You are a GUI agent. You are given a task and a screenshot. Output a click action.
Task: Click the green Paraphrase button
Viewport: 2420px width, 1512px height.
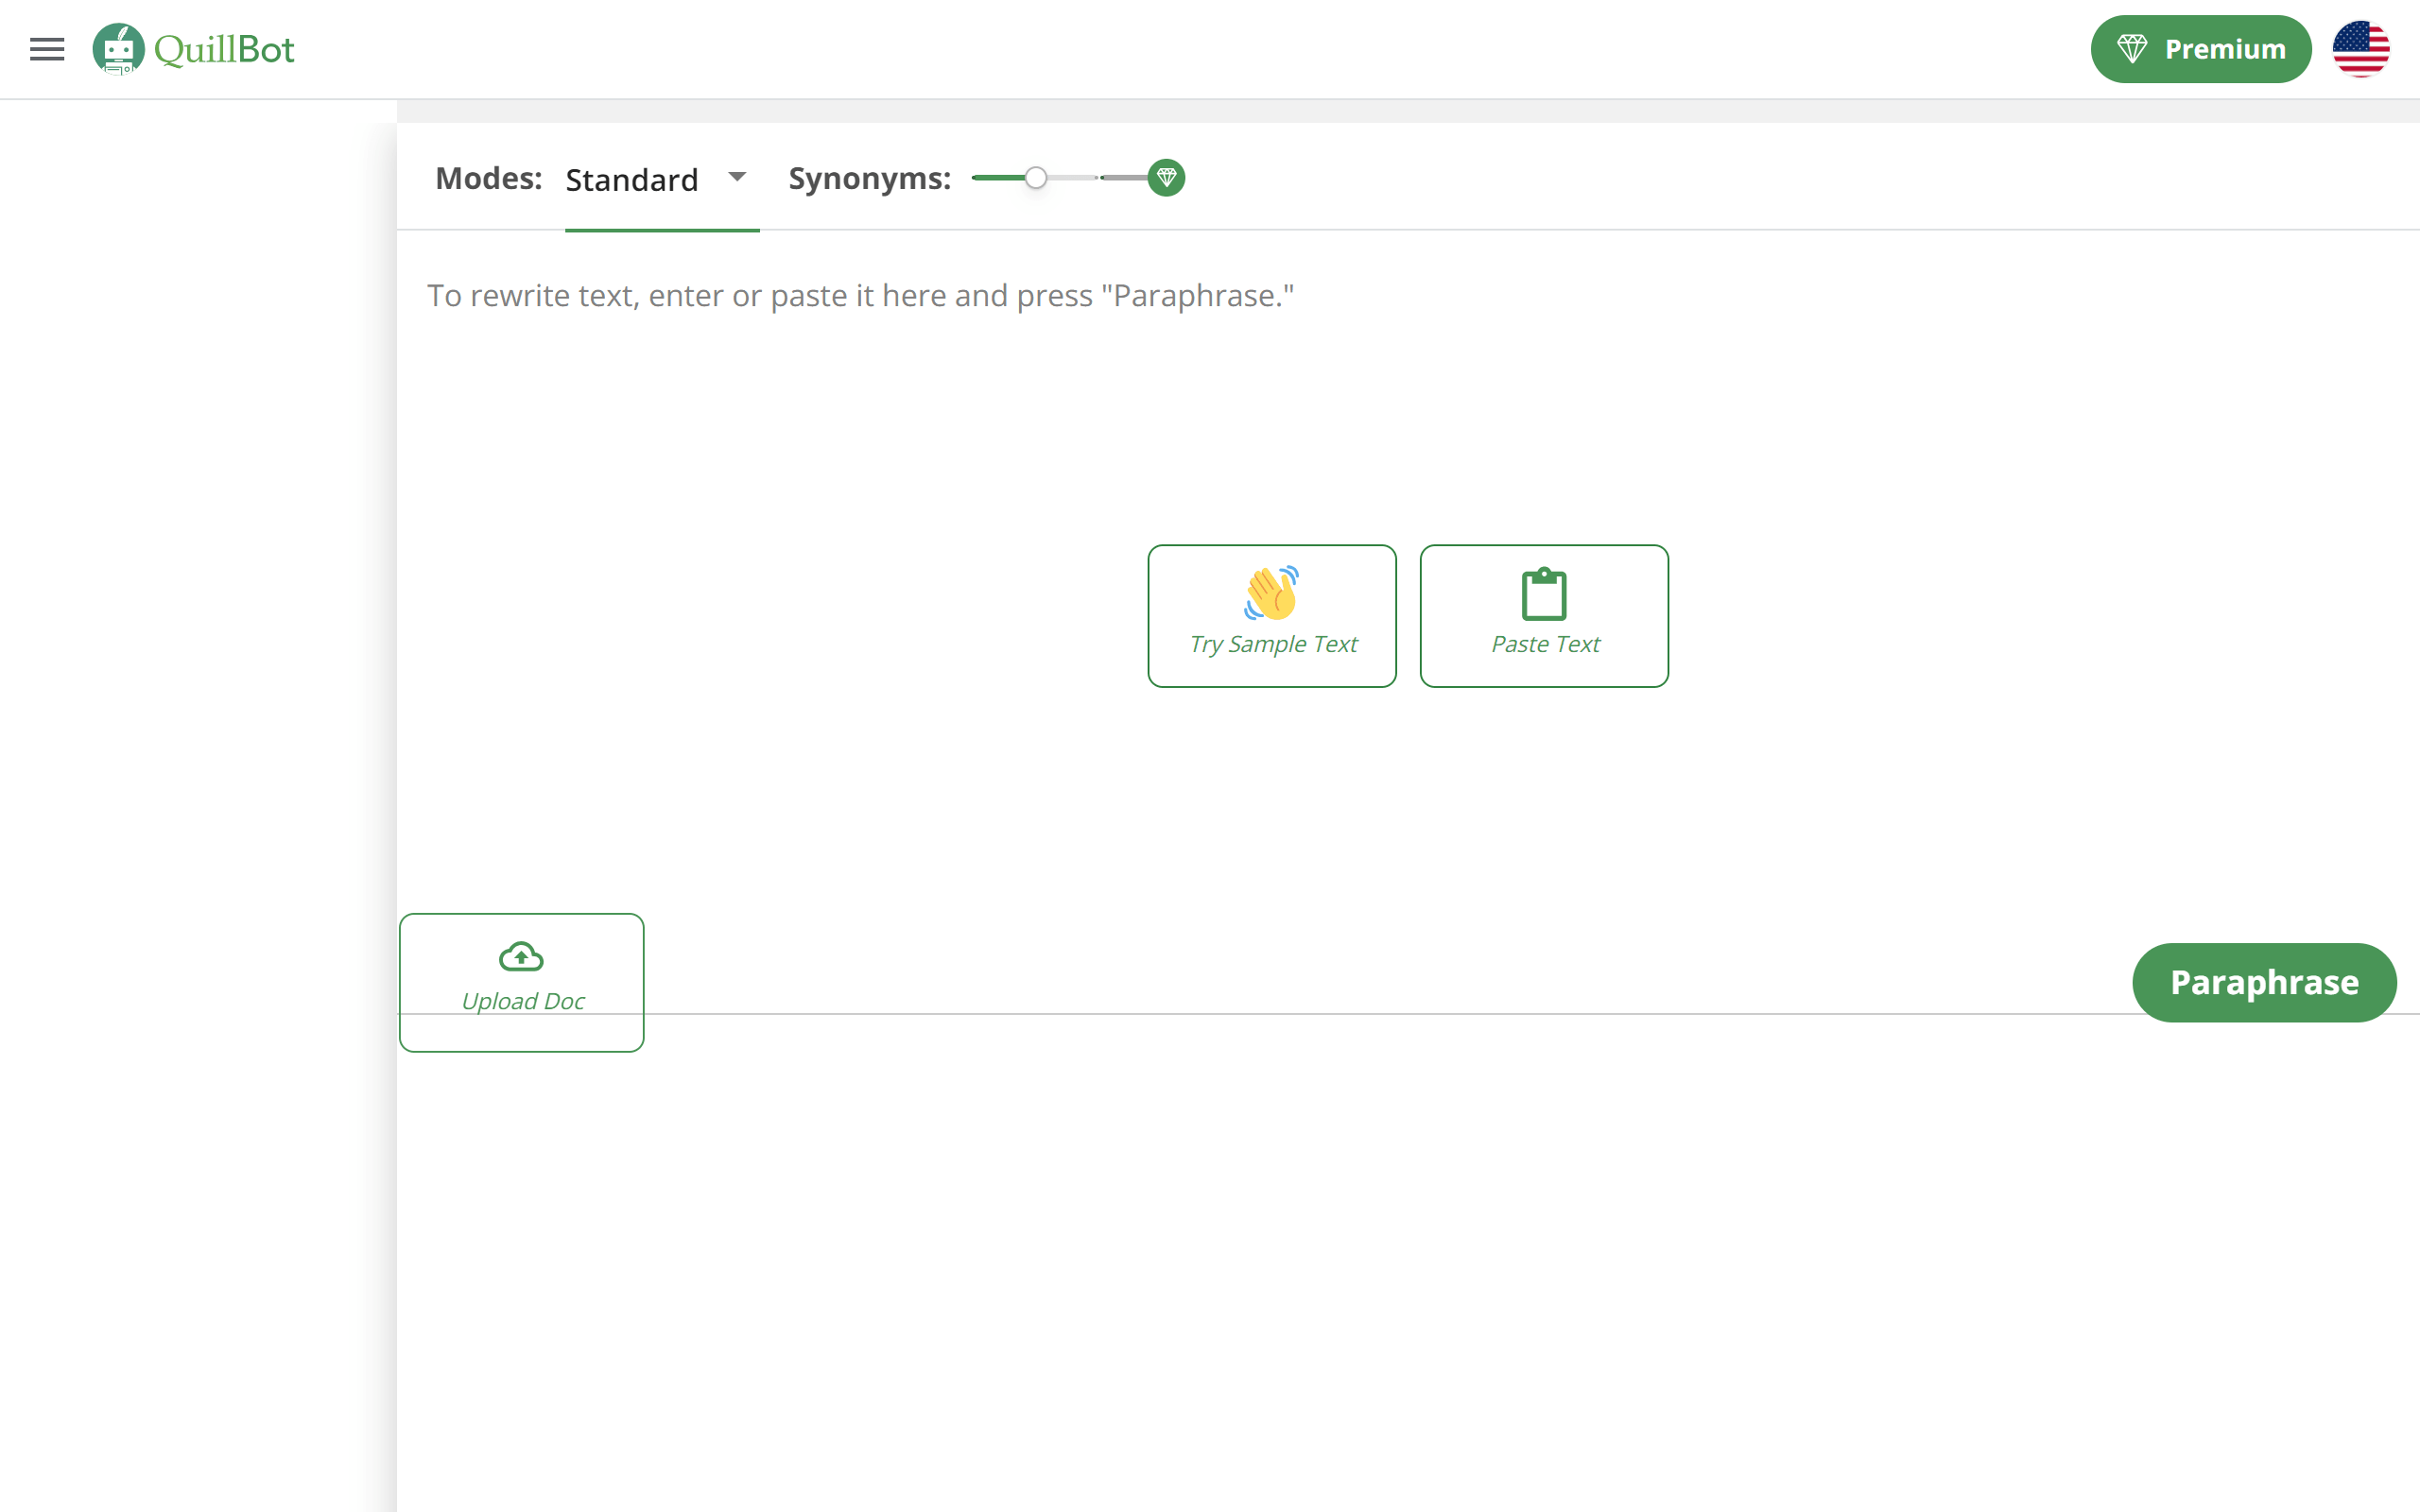[2264, 982]
